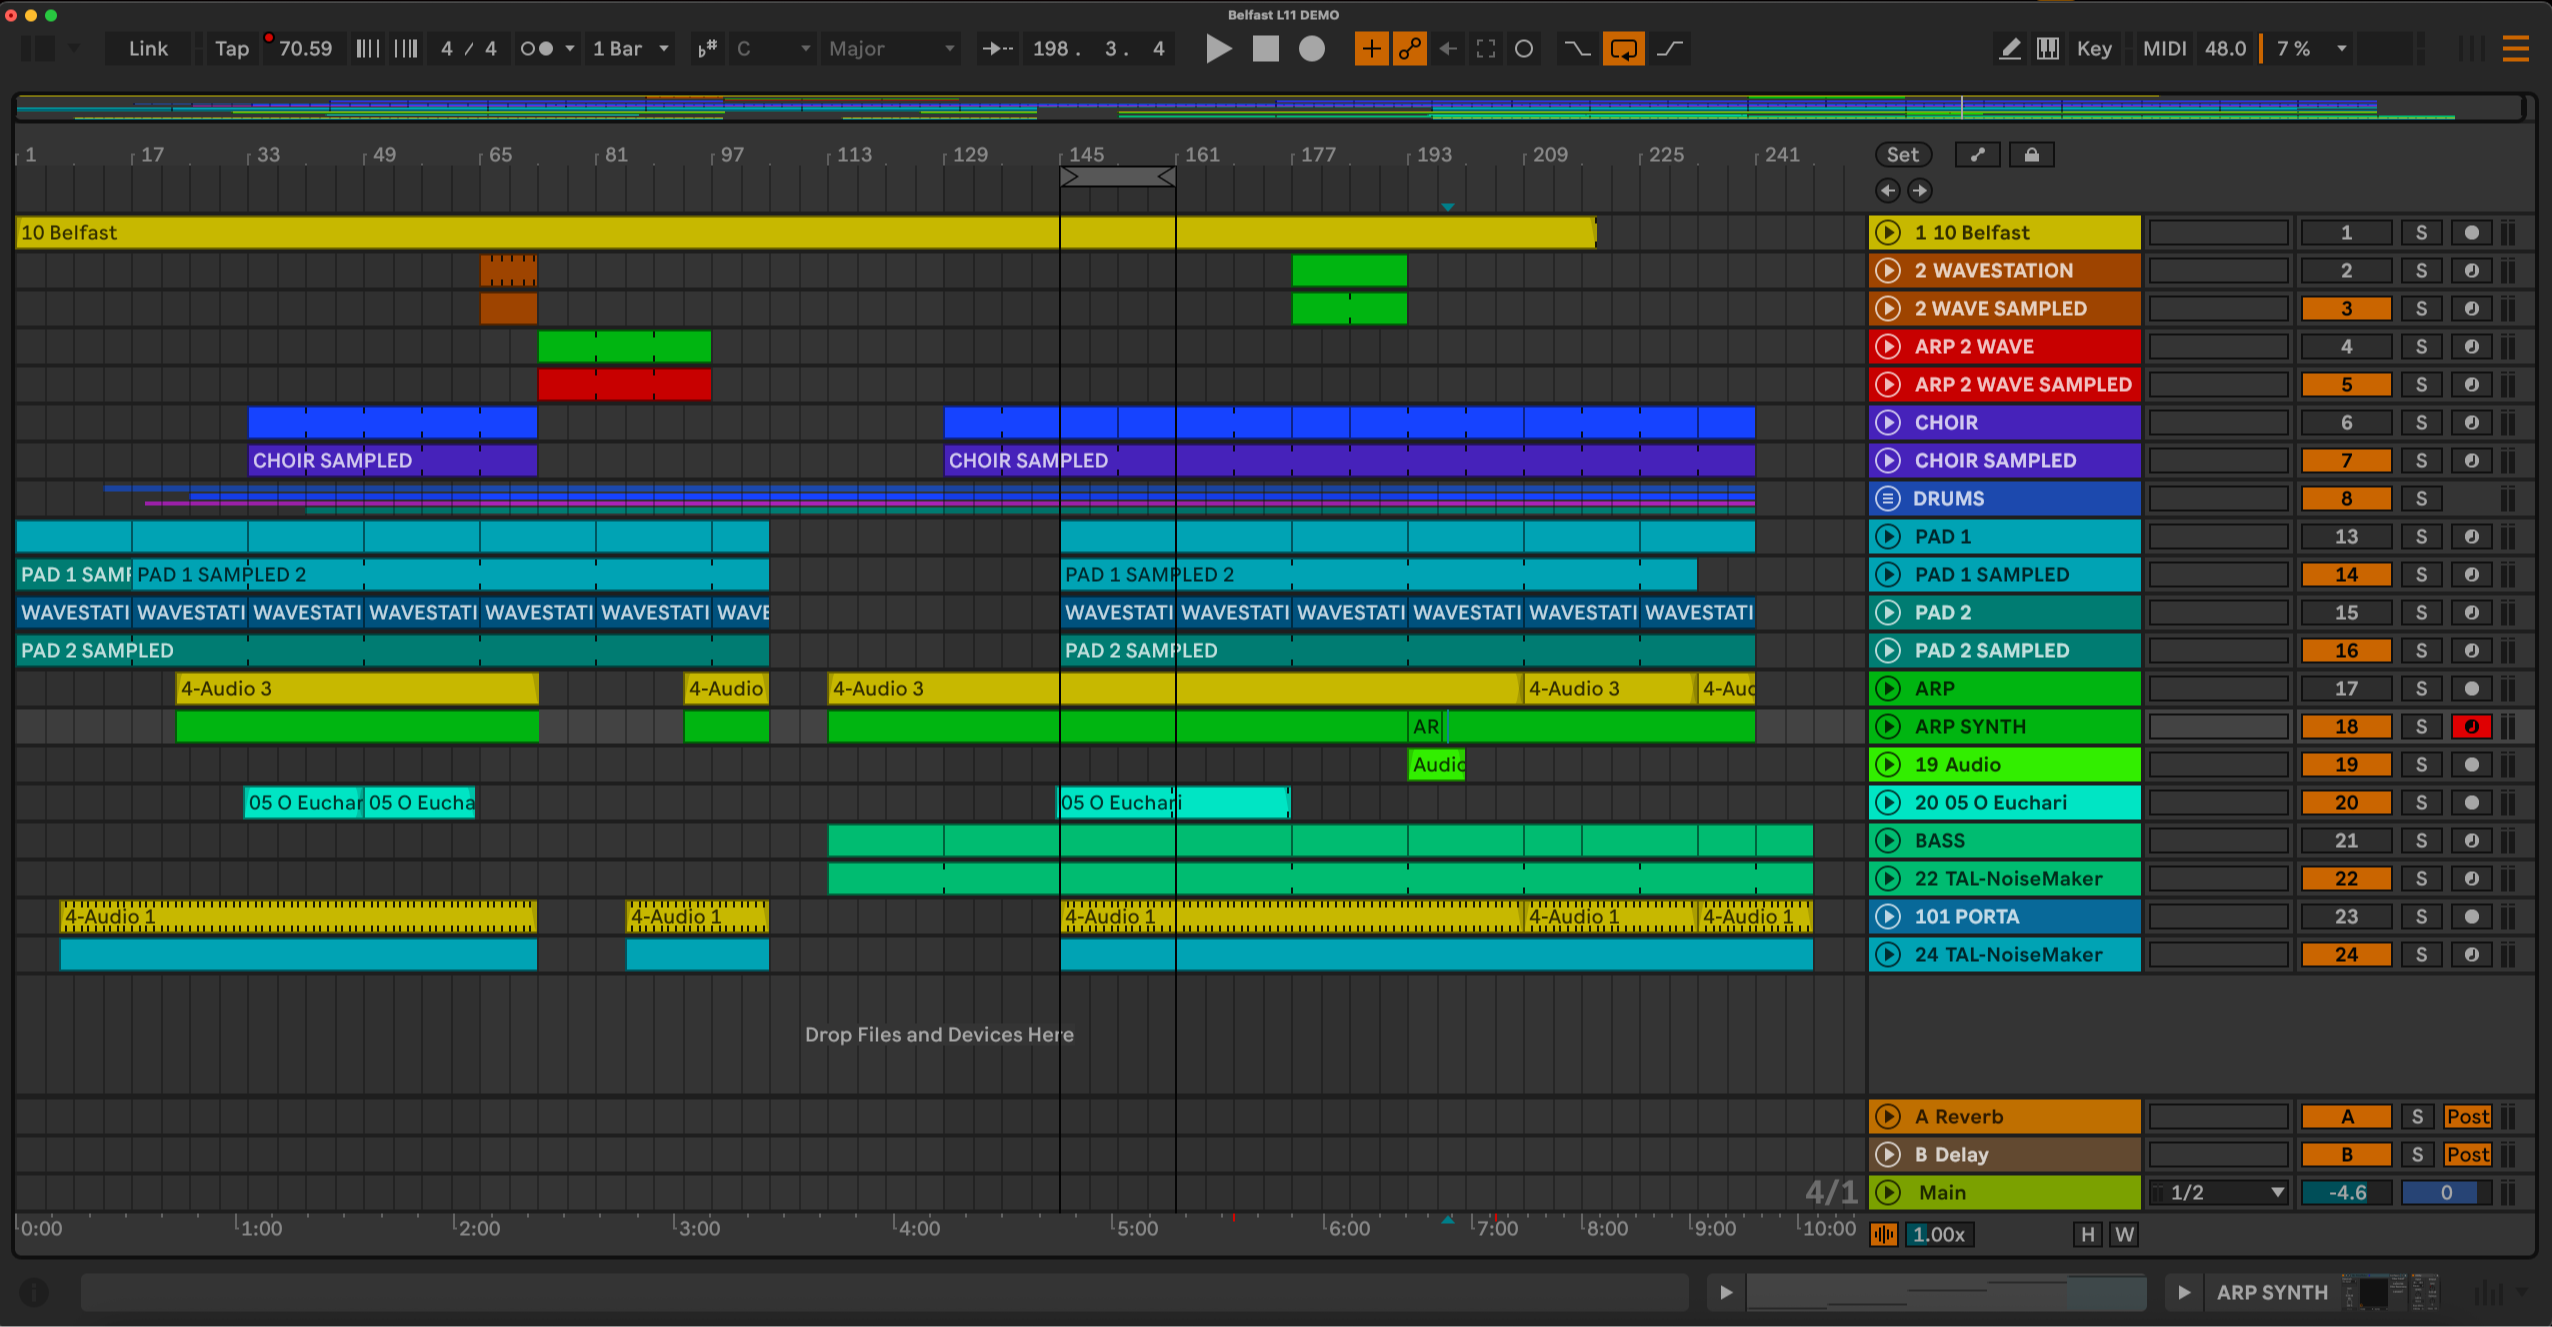Enable the Arrangement Record button
The height and width of the screenshot is (1327, 2552).
[1312, 49]
